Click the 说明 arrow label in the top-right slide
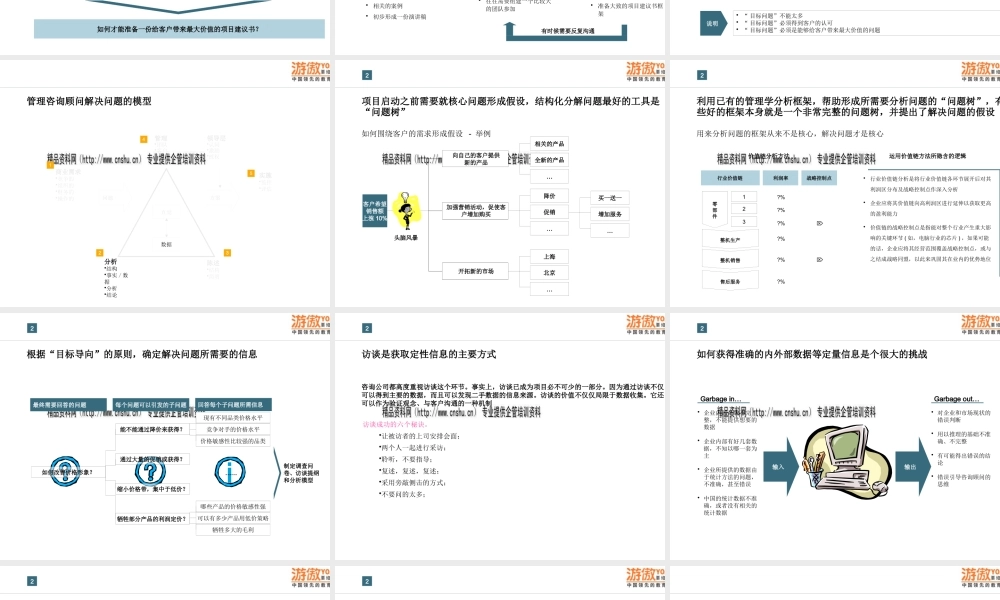 pos(713,23)
